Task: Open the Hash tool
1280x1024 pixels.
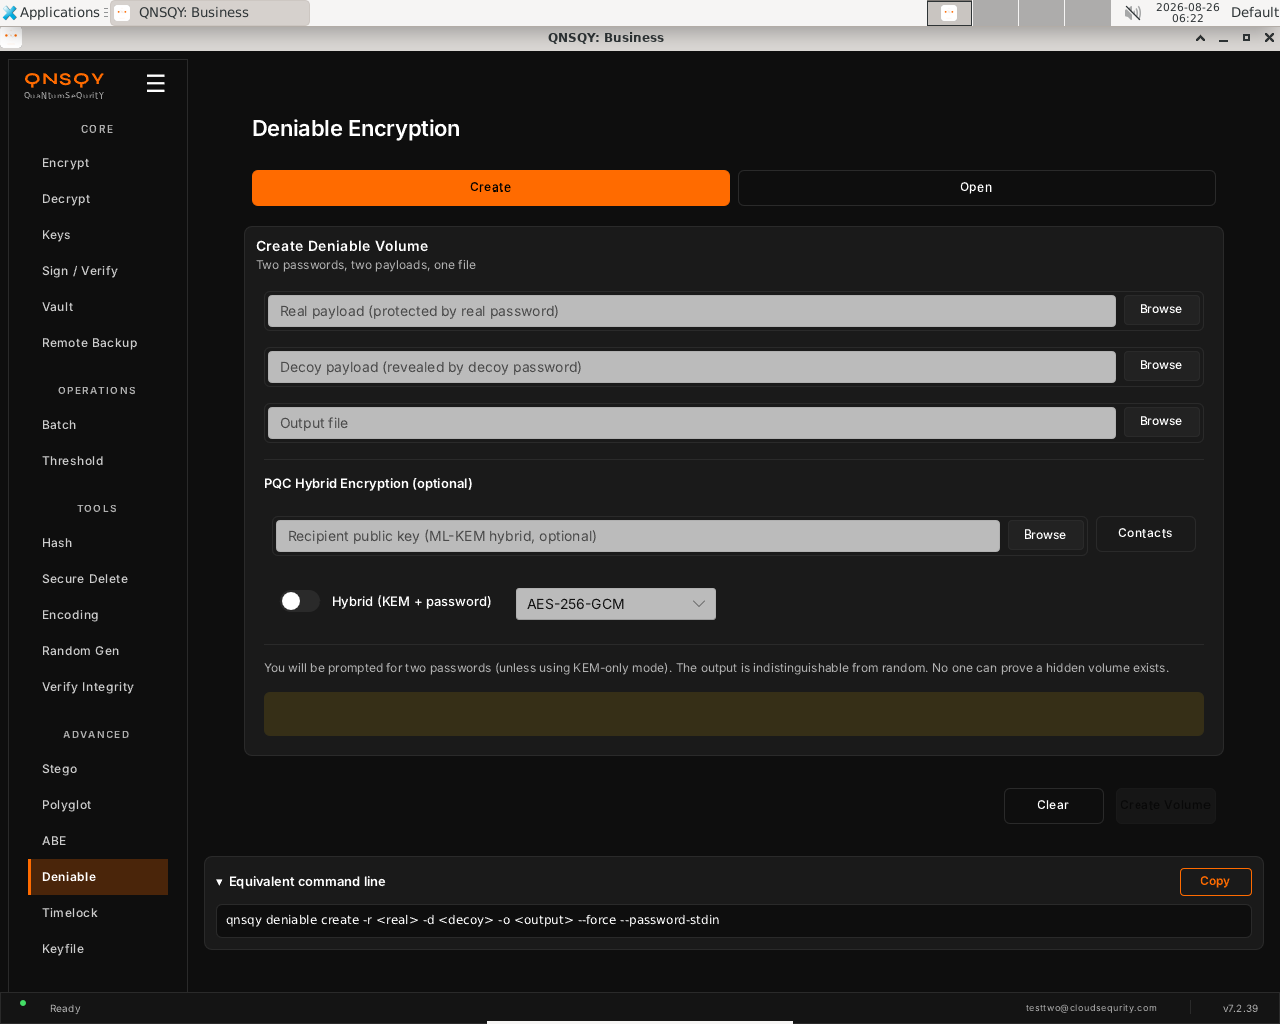Action: [x=98, y=543]
